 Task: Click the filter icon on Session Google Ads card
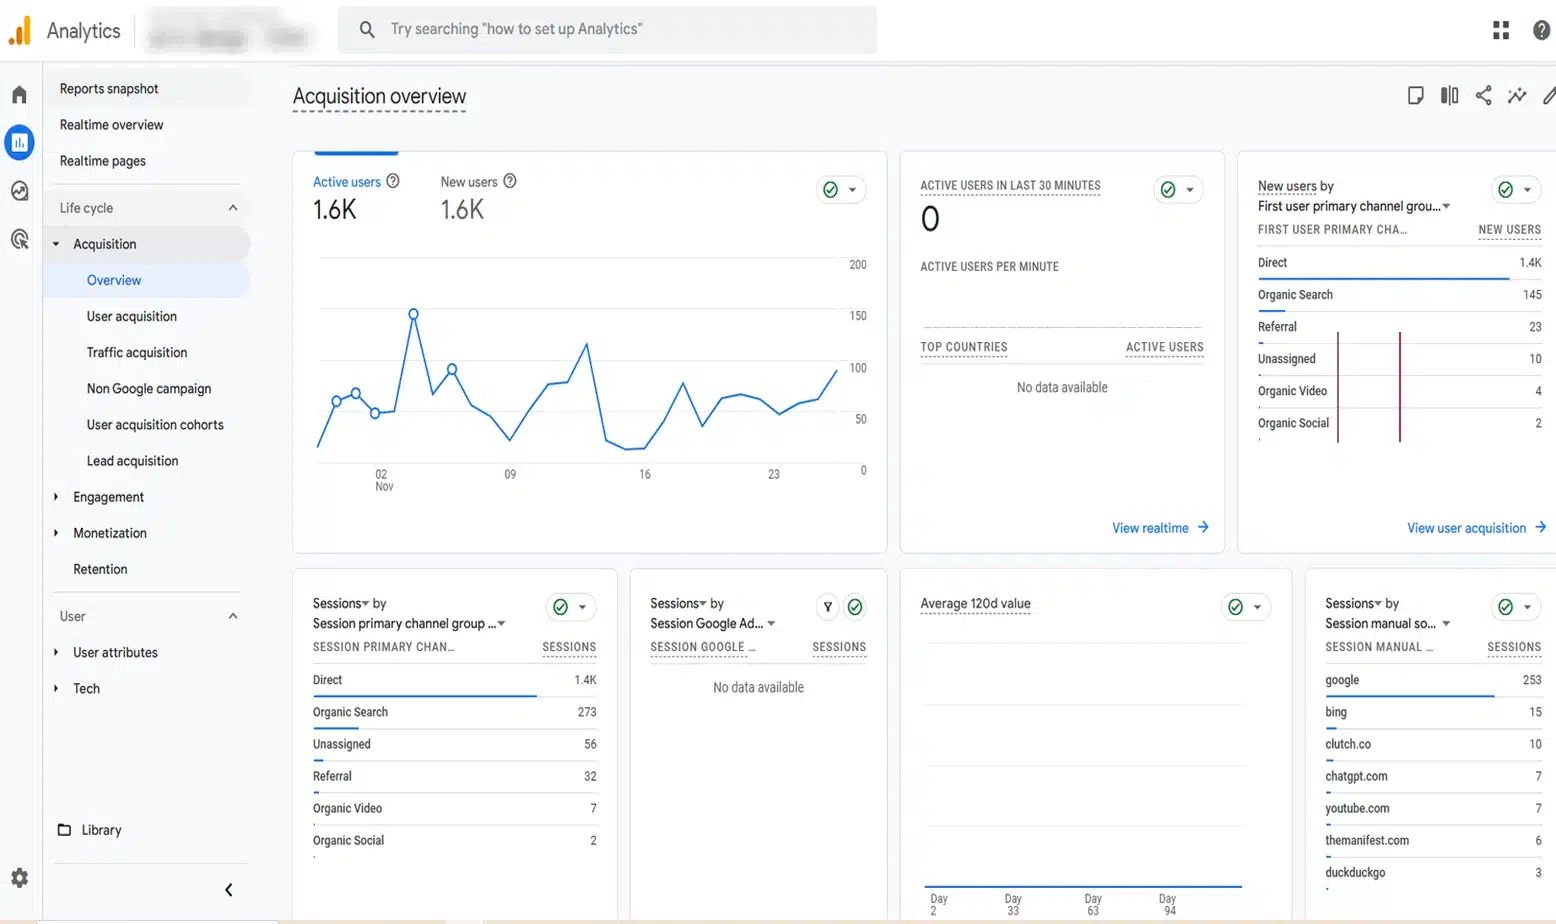[827, 607]
